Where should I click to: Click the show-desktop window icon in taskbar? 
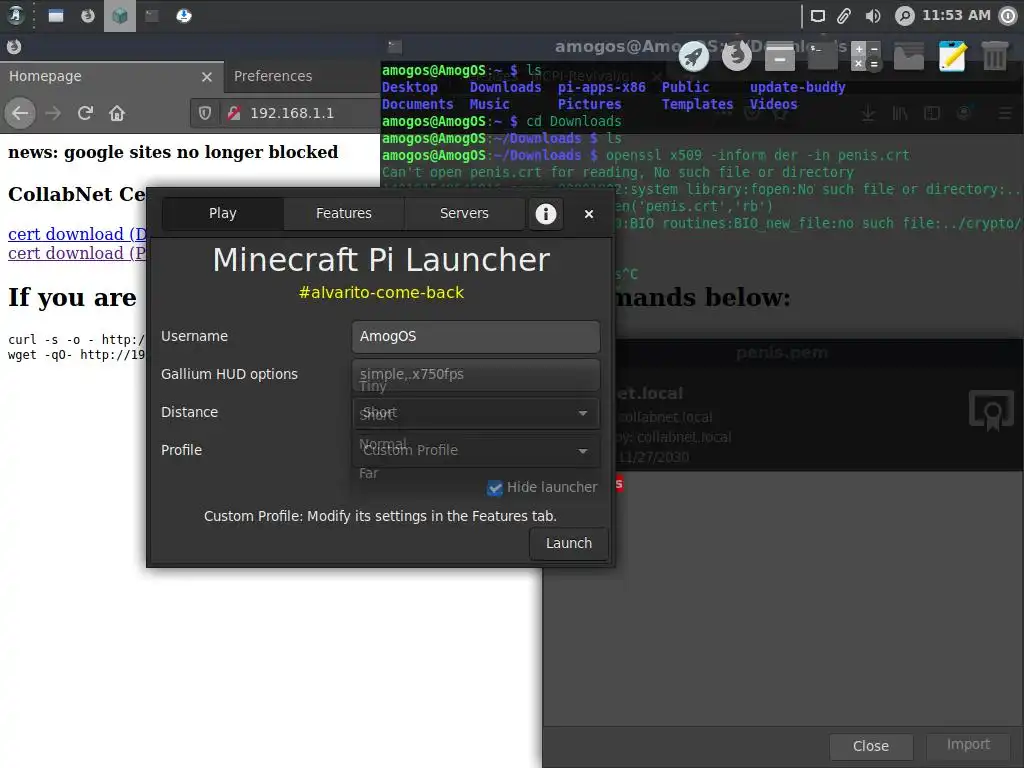56,16
